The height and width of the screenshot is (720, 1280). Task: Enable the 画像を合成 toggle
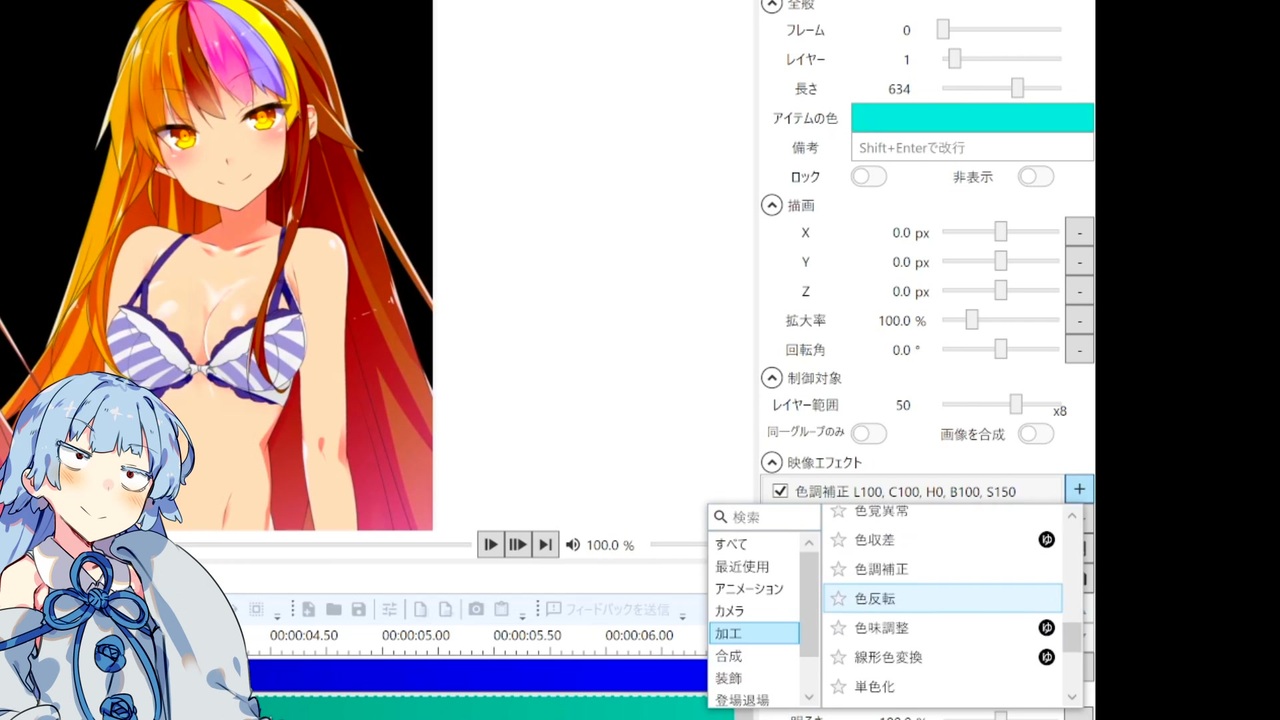coord(1035,433)
